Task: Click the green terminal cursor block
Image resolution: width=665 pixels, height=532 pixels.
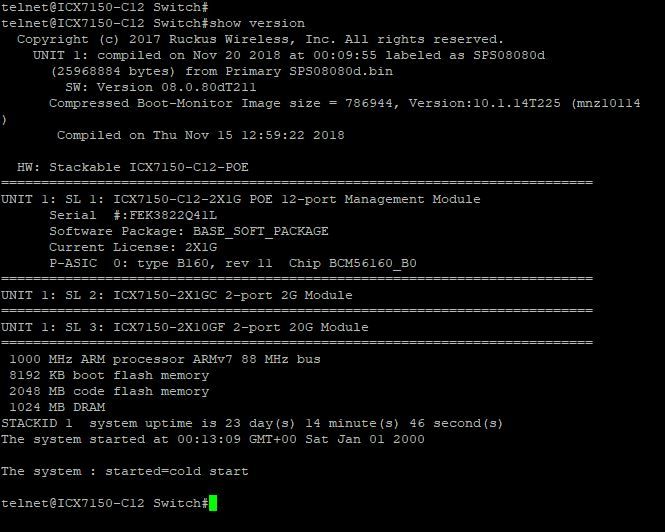Action: [x=213, y=503]
